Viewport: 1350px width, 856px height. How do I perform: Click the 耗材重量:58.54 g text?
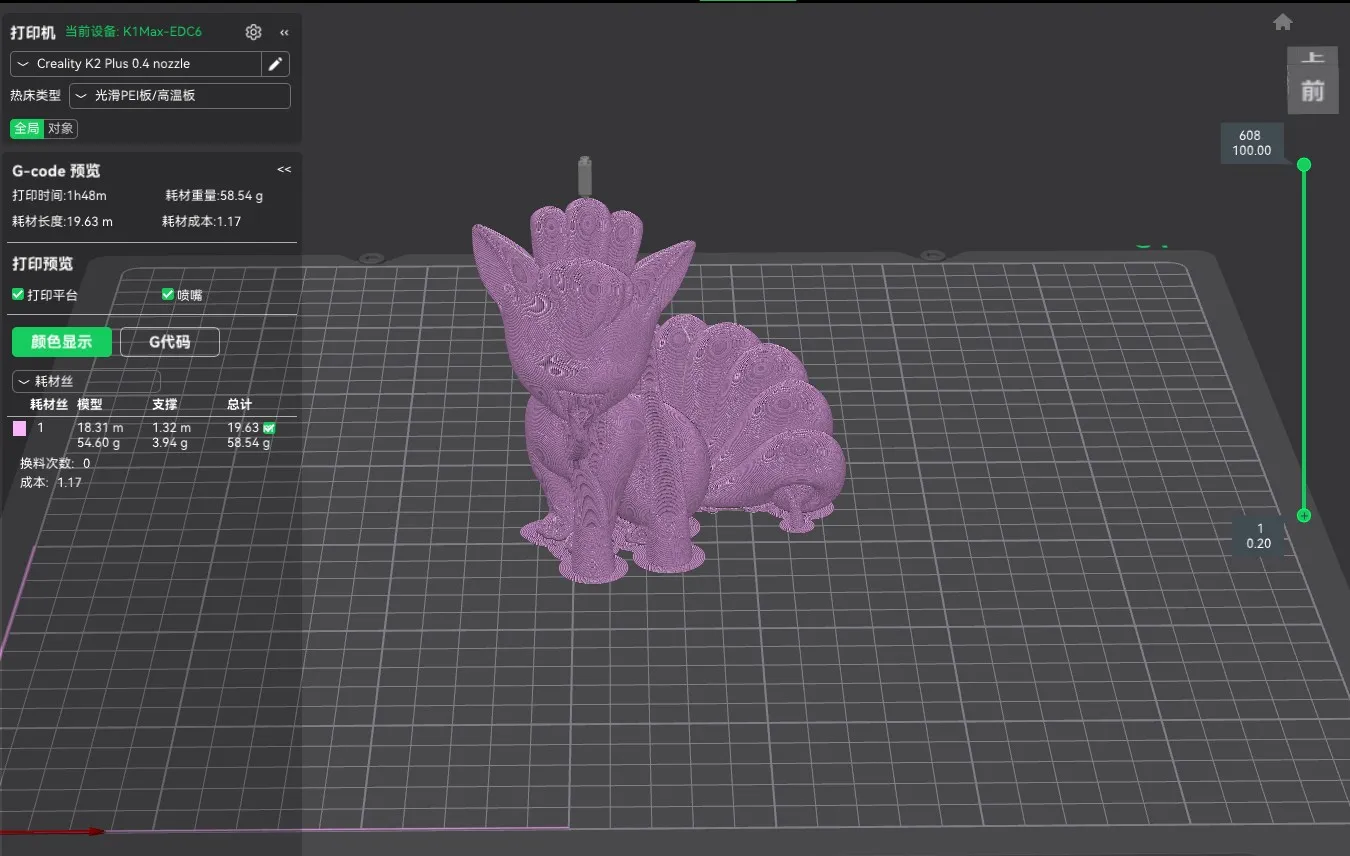click(214, 196)
